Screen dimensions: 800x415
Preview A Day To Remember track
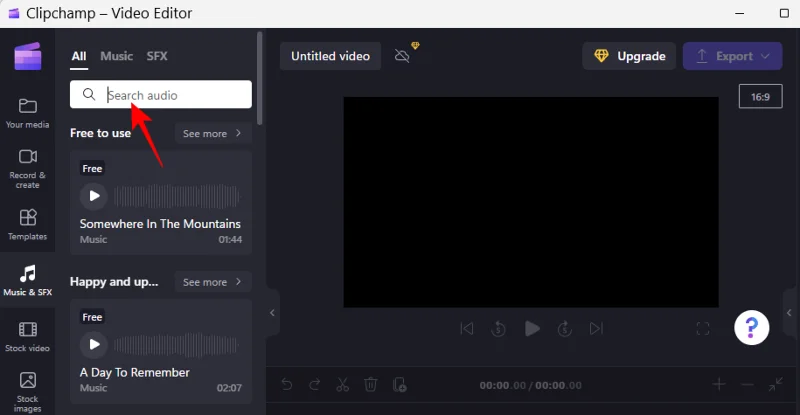click(94, 345)
